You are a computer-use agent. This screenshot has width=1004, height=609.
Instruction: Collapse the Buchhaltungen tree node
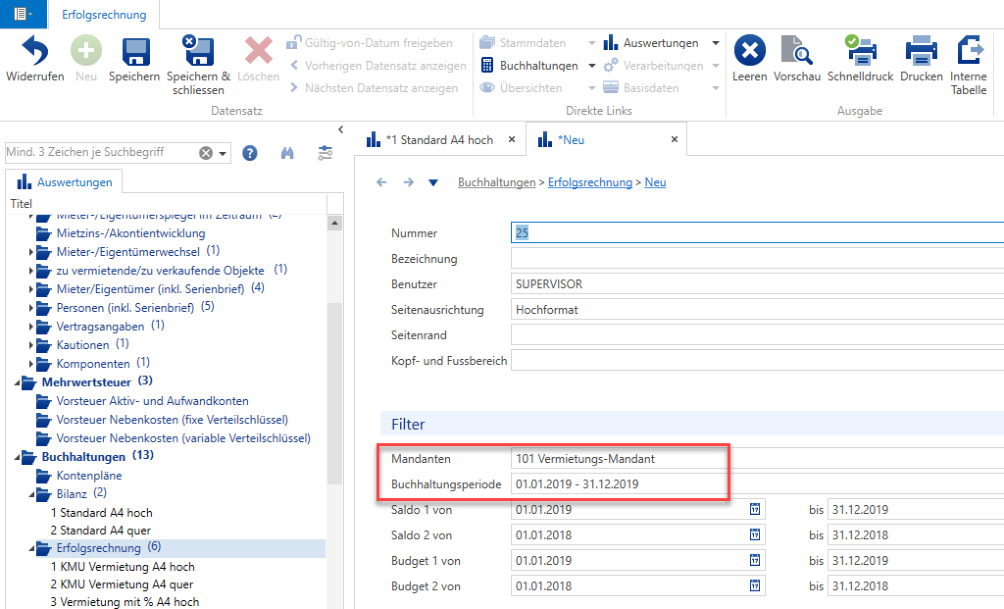click(x=17, y=459)
